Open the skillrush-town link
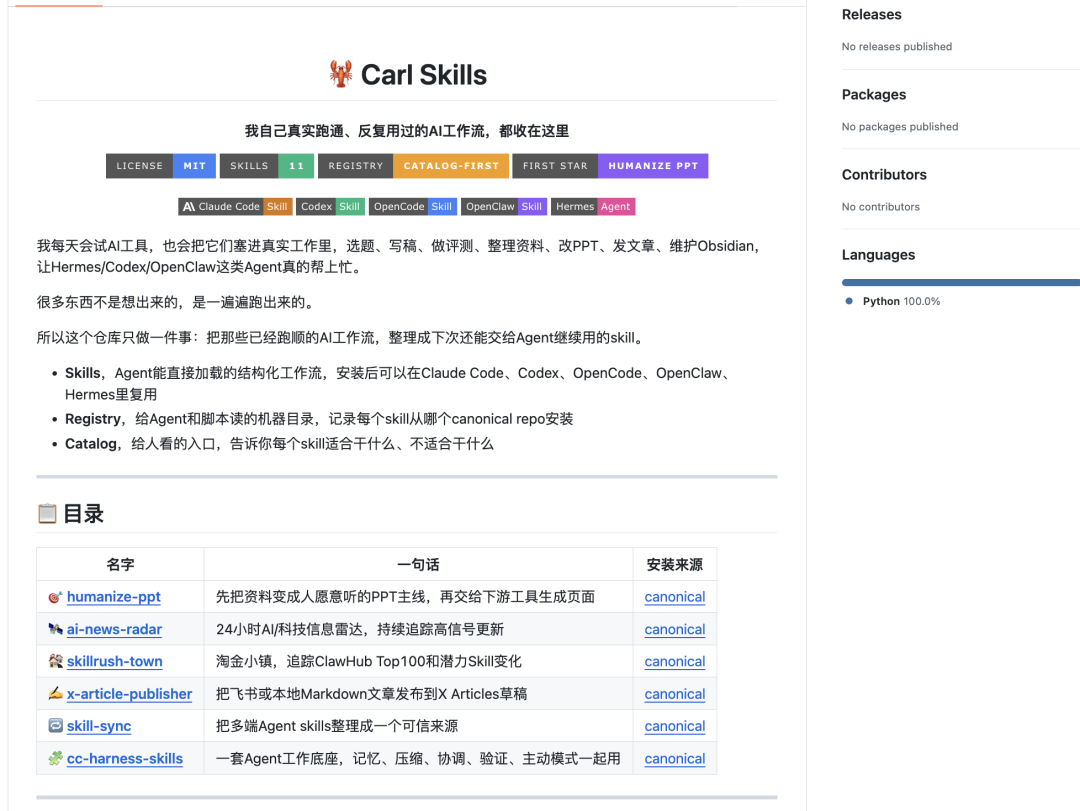This screenshot has width=1080, height=811. (114, 661)
